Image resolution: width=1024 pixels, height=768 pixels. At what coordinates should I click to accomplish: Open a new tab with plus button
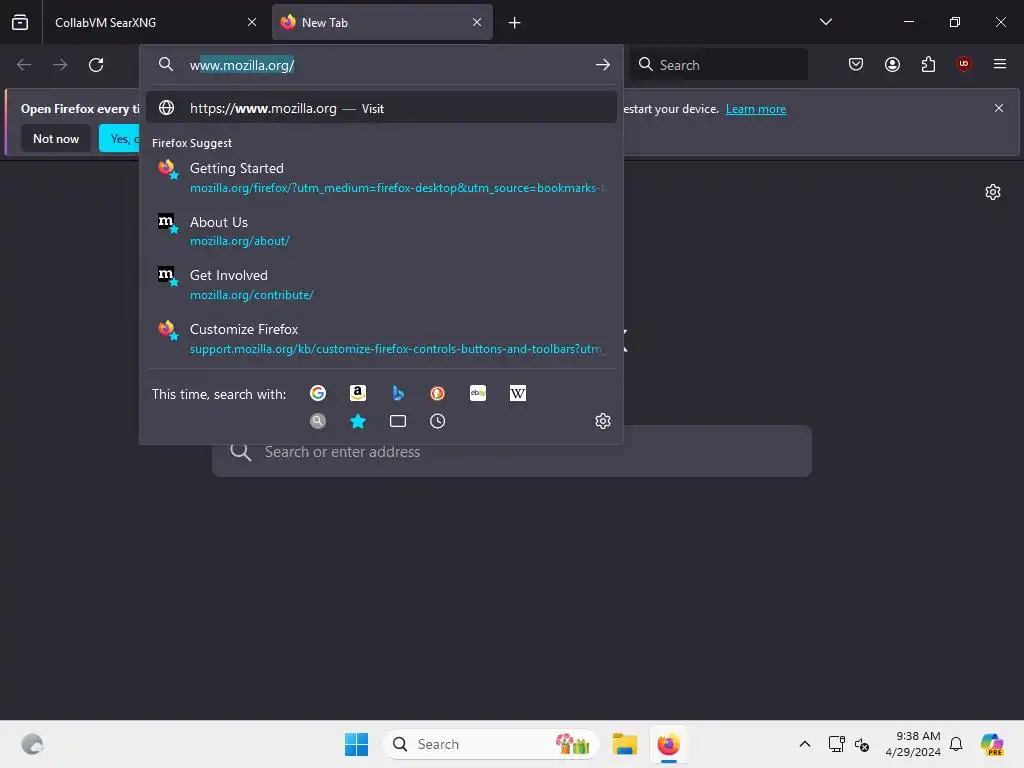515,23
